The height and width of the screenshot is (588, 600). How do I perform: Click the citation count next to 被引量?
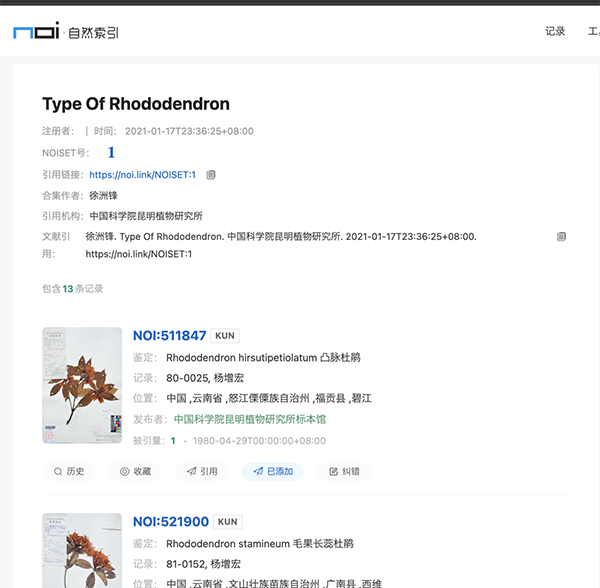pyautogui.click(x=173, y=440)
